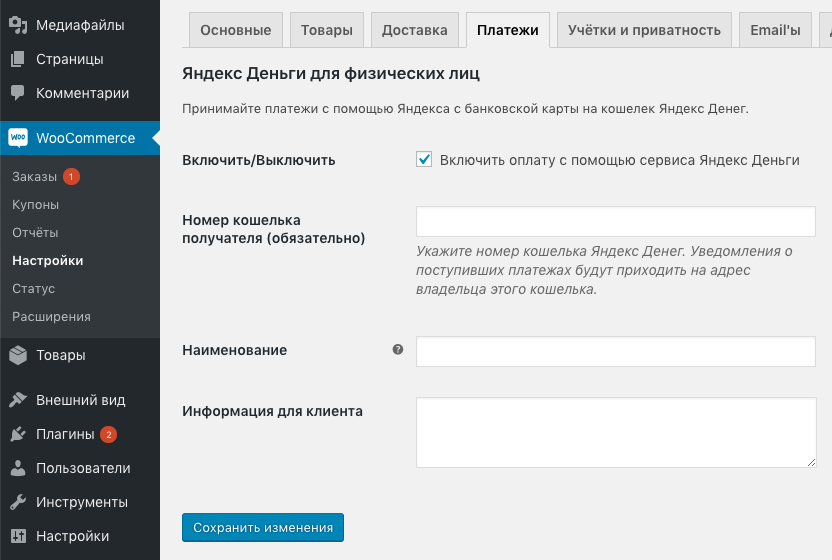Go to Купоны in WooCommerce submenu
The width and height of the screenshot is (832, 560).
pyautogui.click(x=36, y=205)
